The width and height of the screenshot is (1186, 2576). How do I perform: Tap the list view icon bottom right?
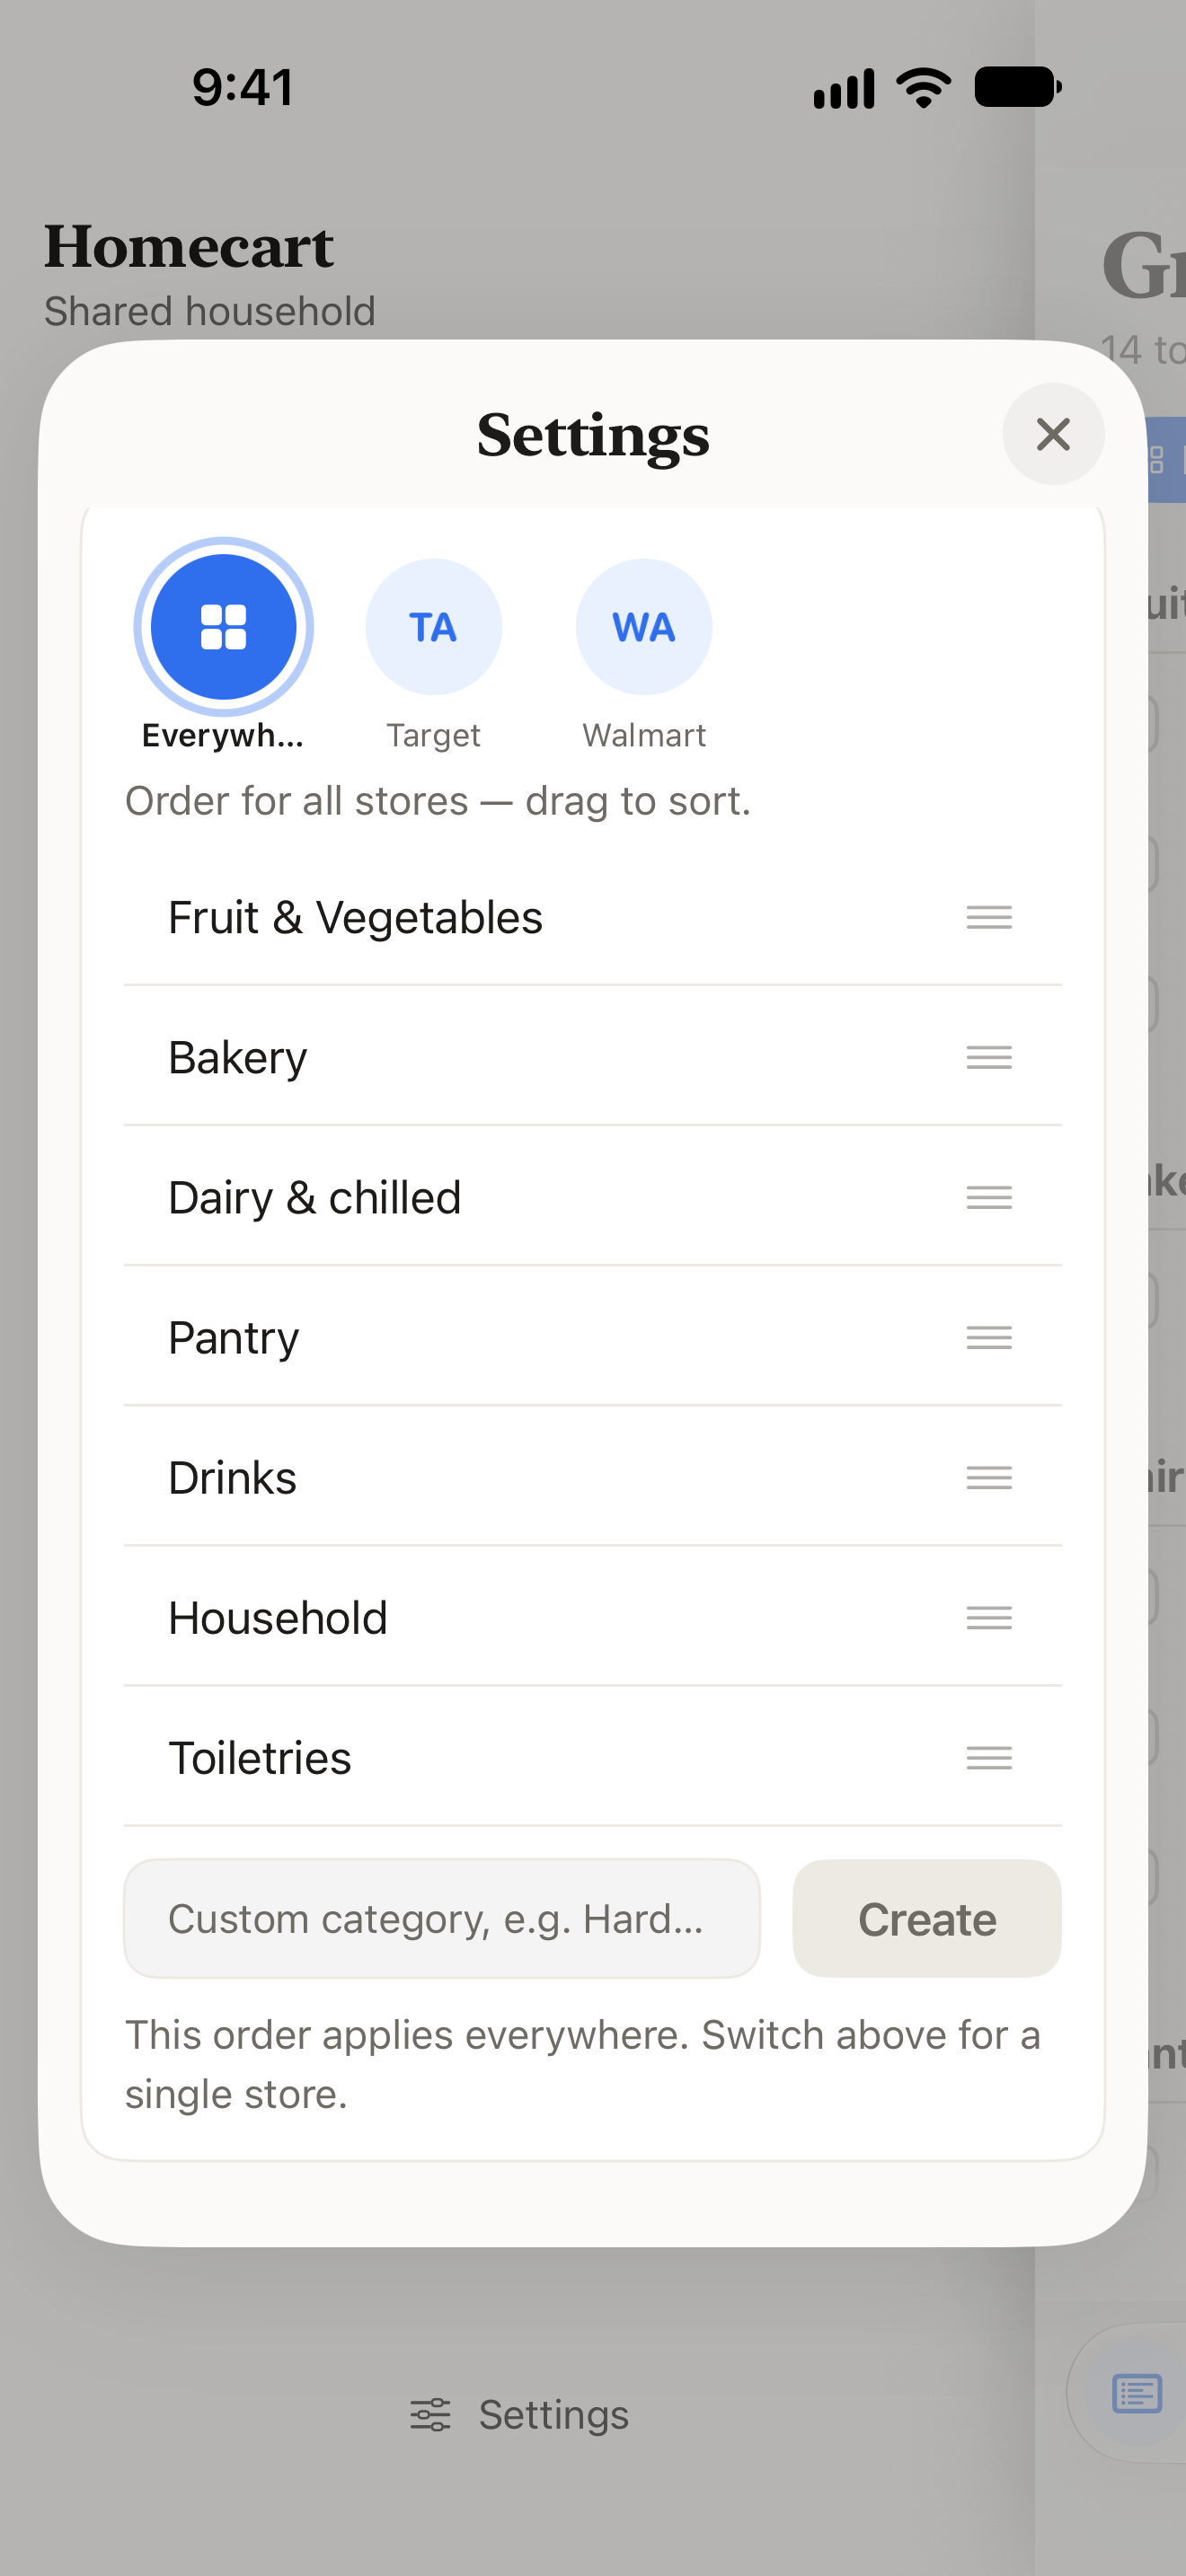[1137, 2394]
